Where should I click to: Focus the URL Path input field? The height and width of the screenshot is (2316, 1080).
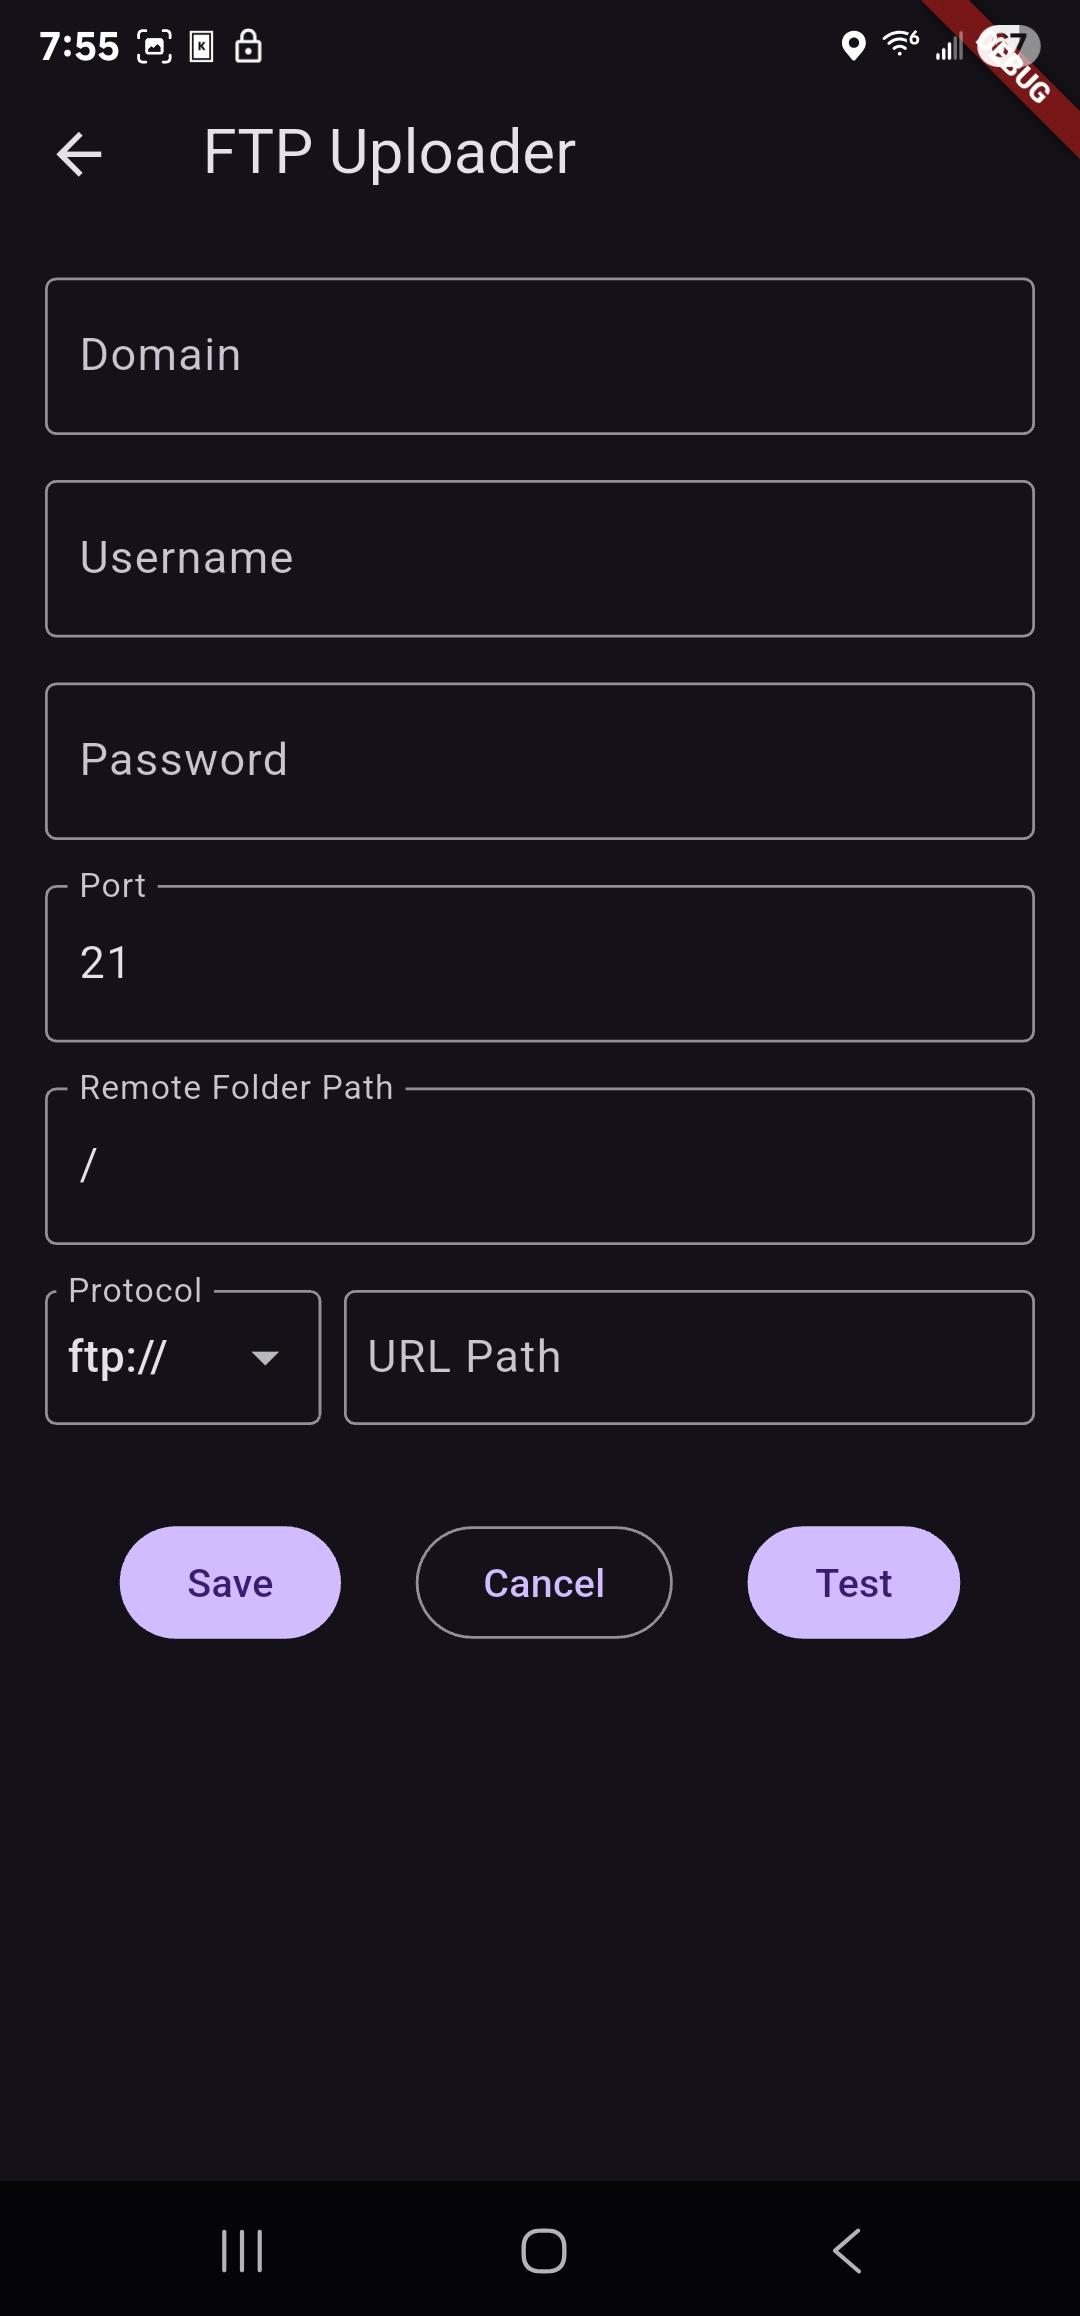pos(689,1358)
